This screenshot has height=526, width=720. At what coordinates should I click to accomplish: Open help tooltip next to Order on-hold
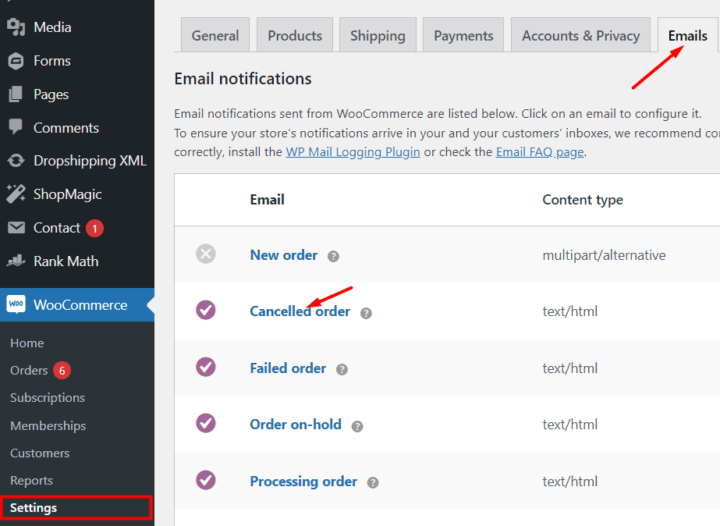point(357,426)
